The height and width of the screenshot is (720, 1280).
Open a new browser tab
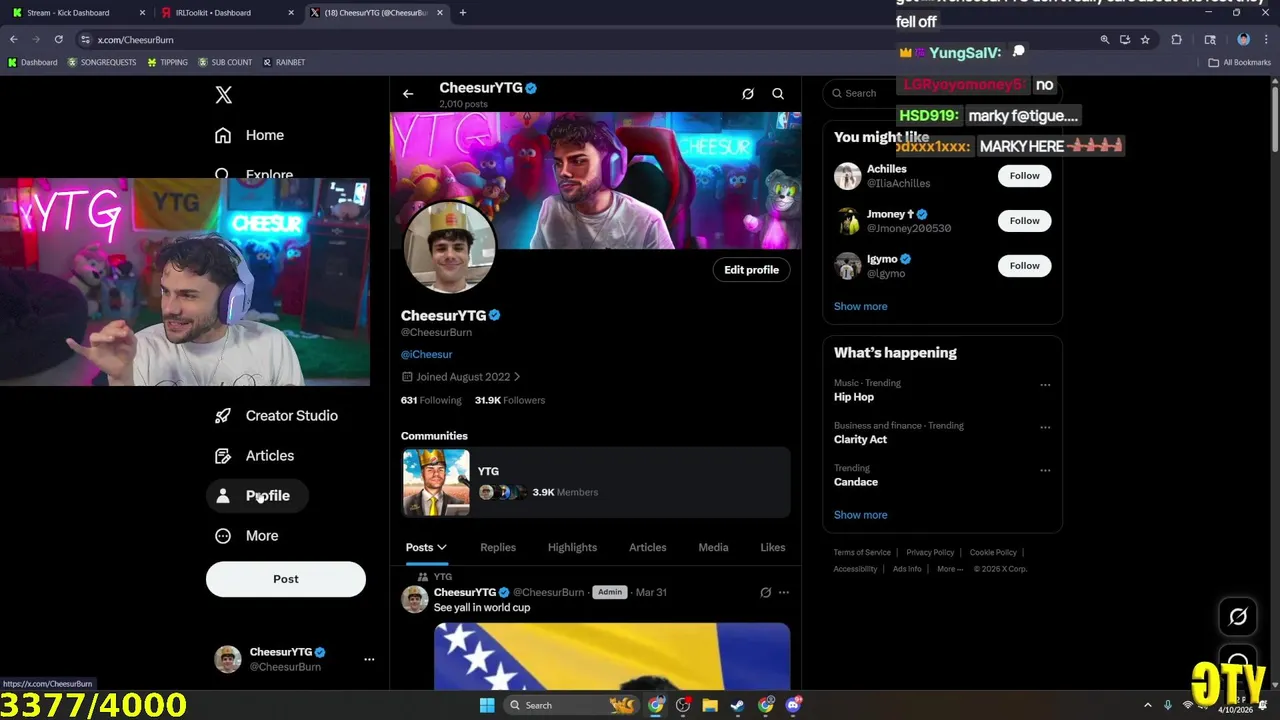point(462,13)
